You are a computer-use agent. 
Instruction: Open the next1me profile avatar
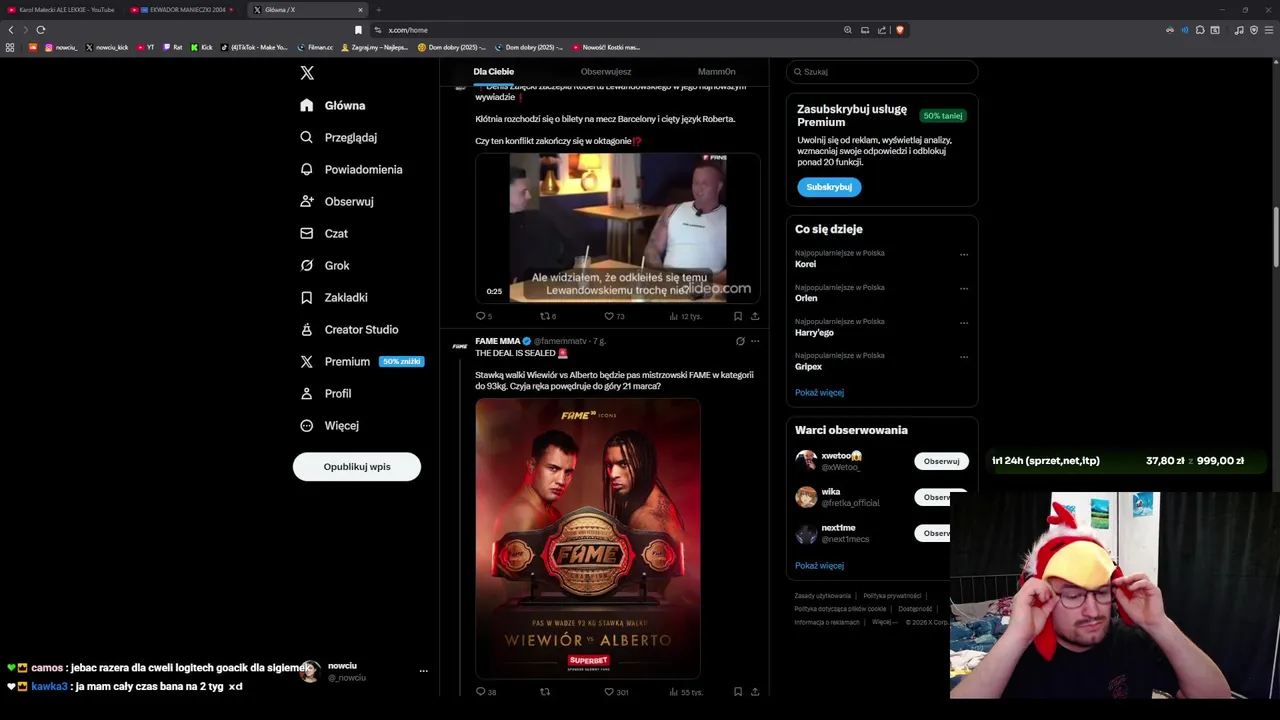click(806, 533)
